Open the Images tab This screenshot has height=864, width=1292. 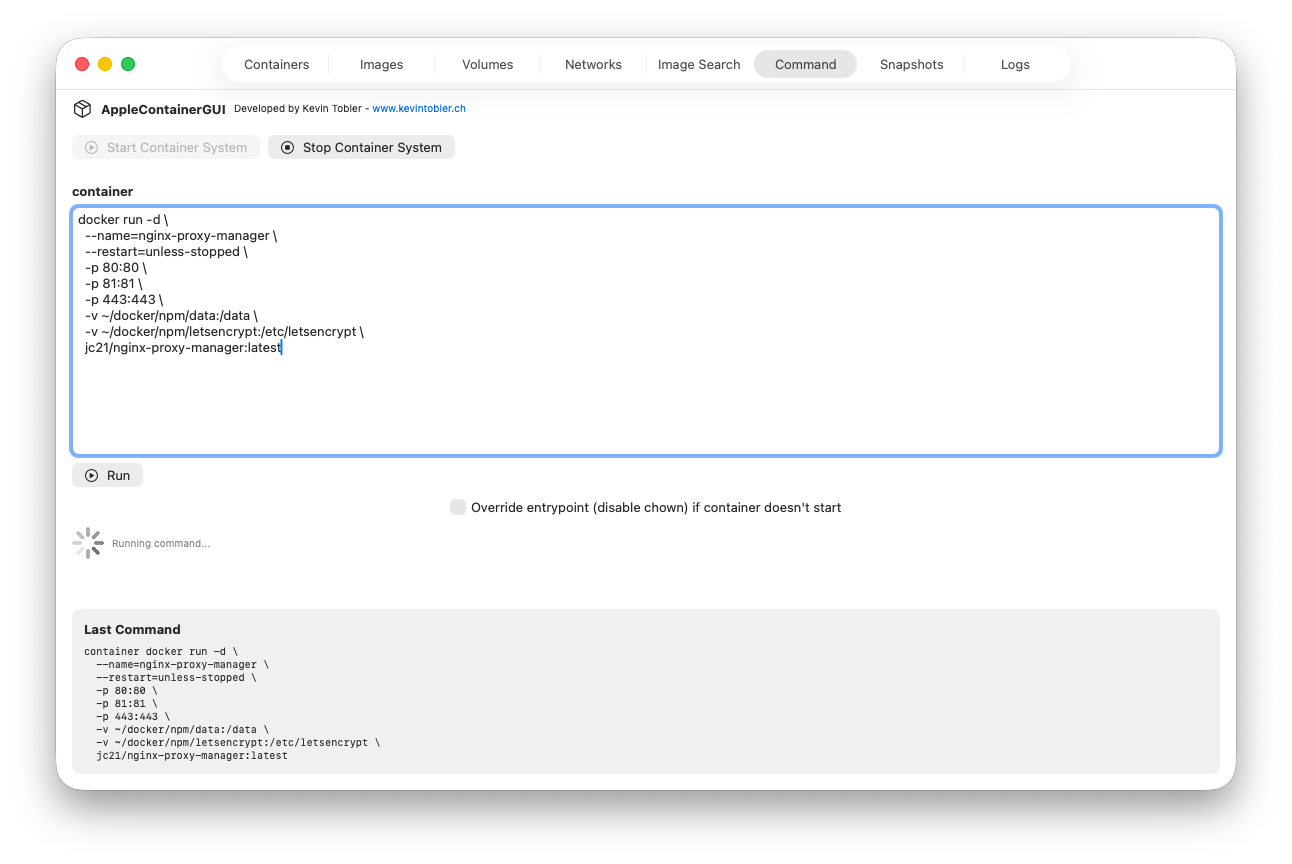(381, 63)
